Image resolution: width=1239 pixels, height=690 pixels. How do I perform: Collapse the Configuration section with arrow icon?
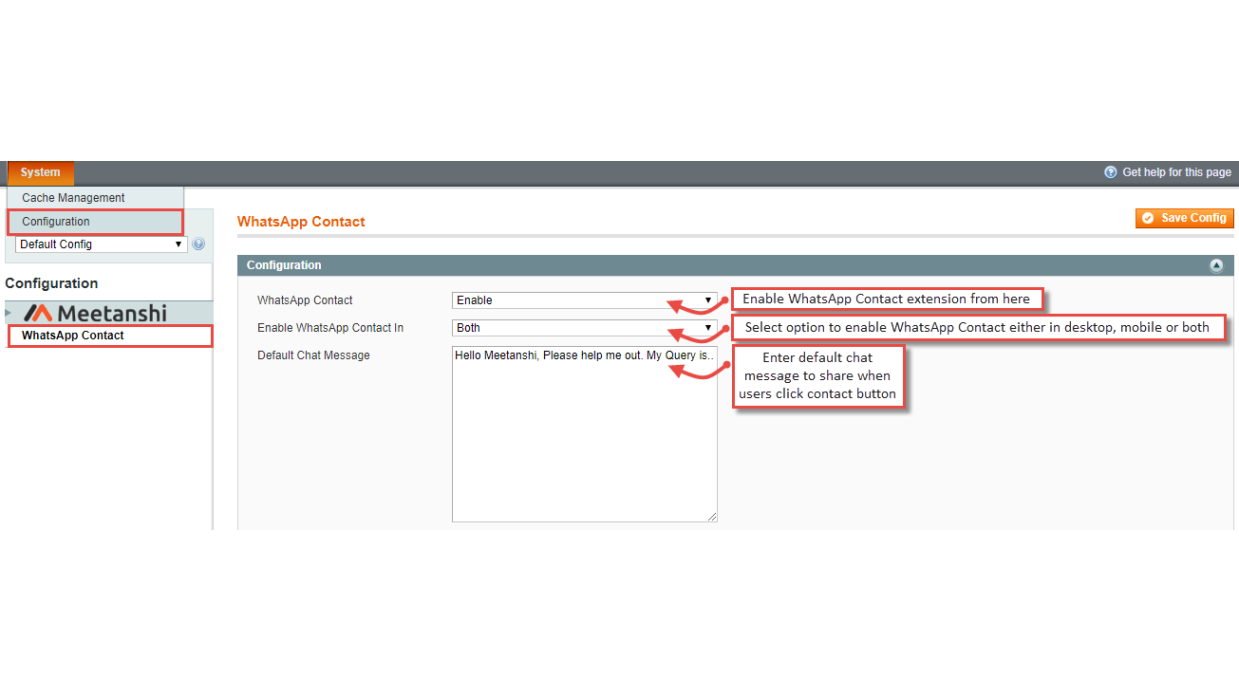[x=1216, y=266]
